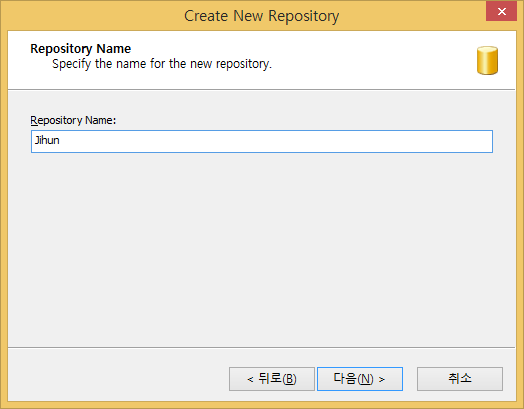Click the 'Repository Name:' field label

click(73, 120)
